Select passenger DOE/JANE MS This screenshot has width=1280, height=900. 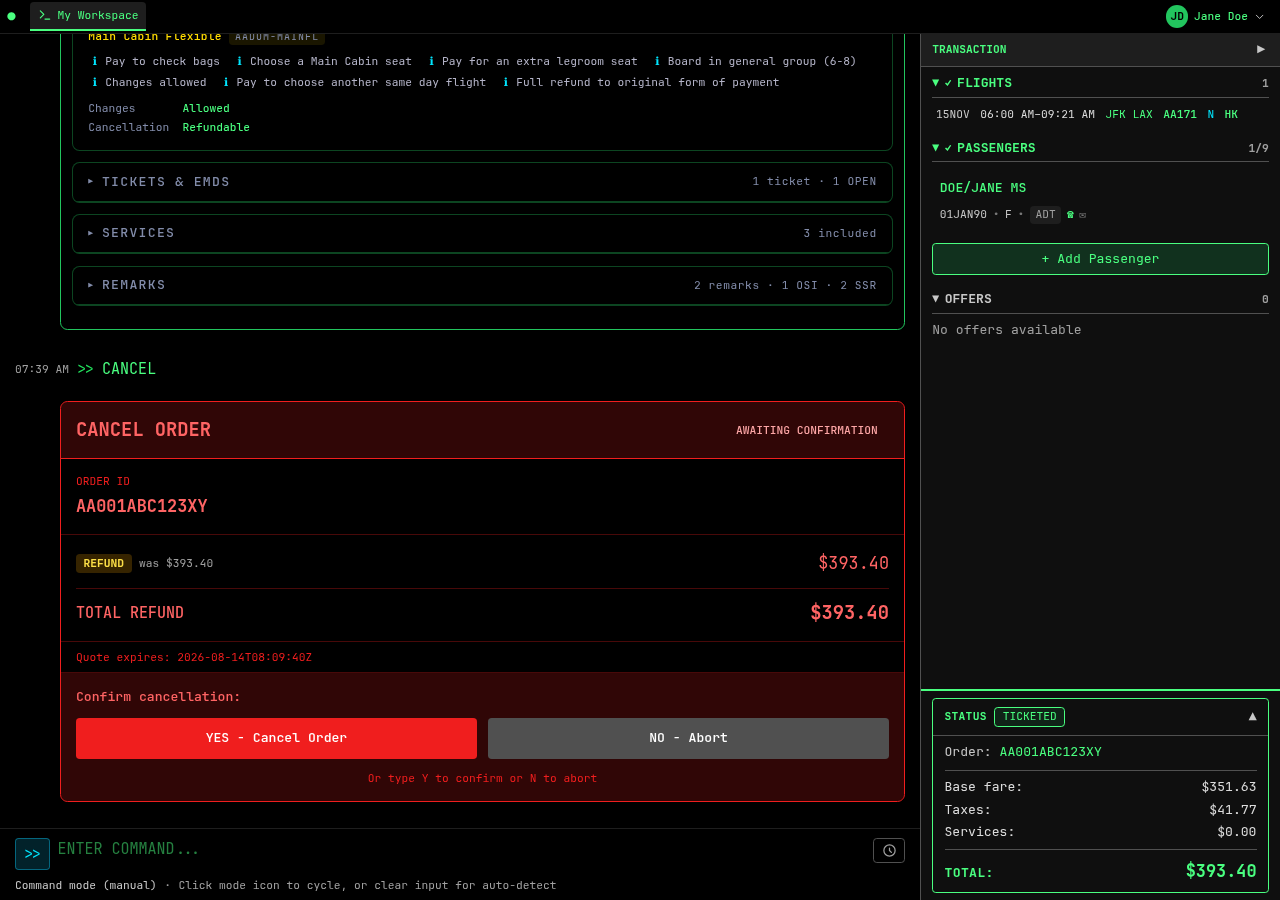point(983,188)
